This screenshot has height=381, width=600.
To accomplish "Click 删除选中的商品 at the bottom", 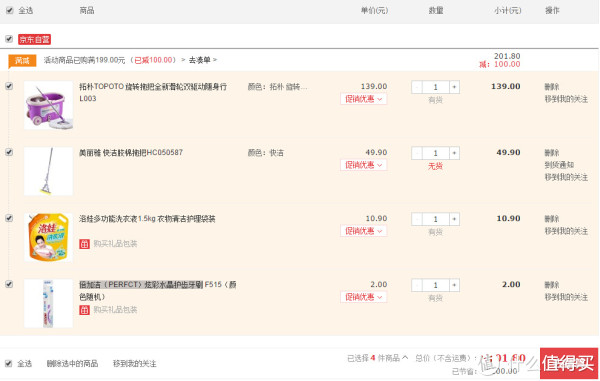I will 72,363.
